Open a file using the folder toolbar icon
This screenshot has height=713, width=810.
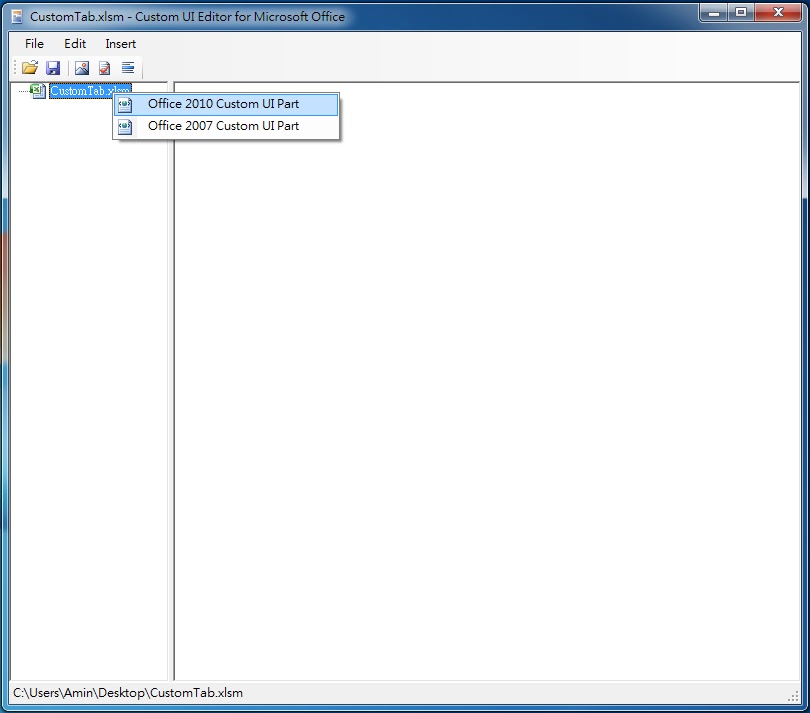(29, 67)
